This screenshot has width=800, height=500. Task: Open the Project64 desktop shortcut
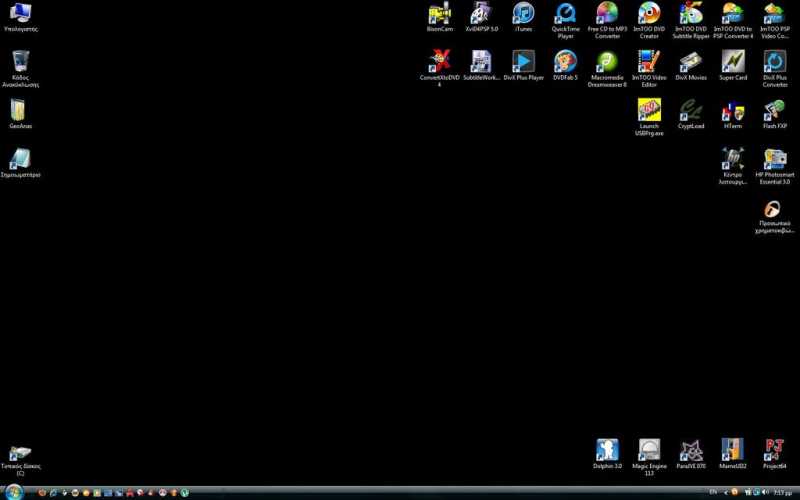click(x=775, y=450)
